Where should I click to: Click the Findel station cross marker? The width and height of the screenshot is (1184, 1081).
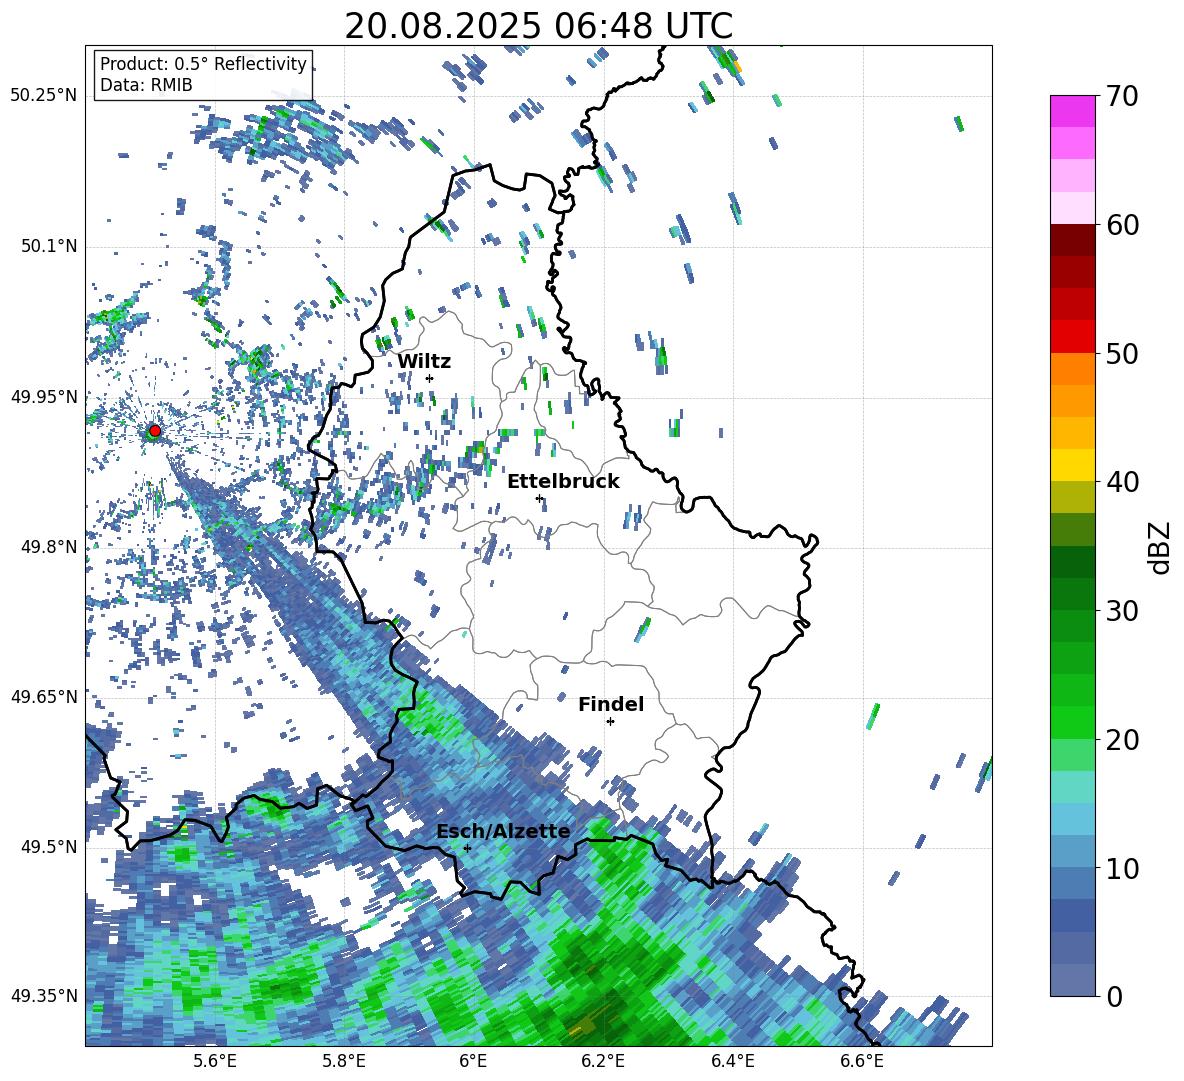pyautogui.click(x=610, y=722)
